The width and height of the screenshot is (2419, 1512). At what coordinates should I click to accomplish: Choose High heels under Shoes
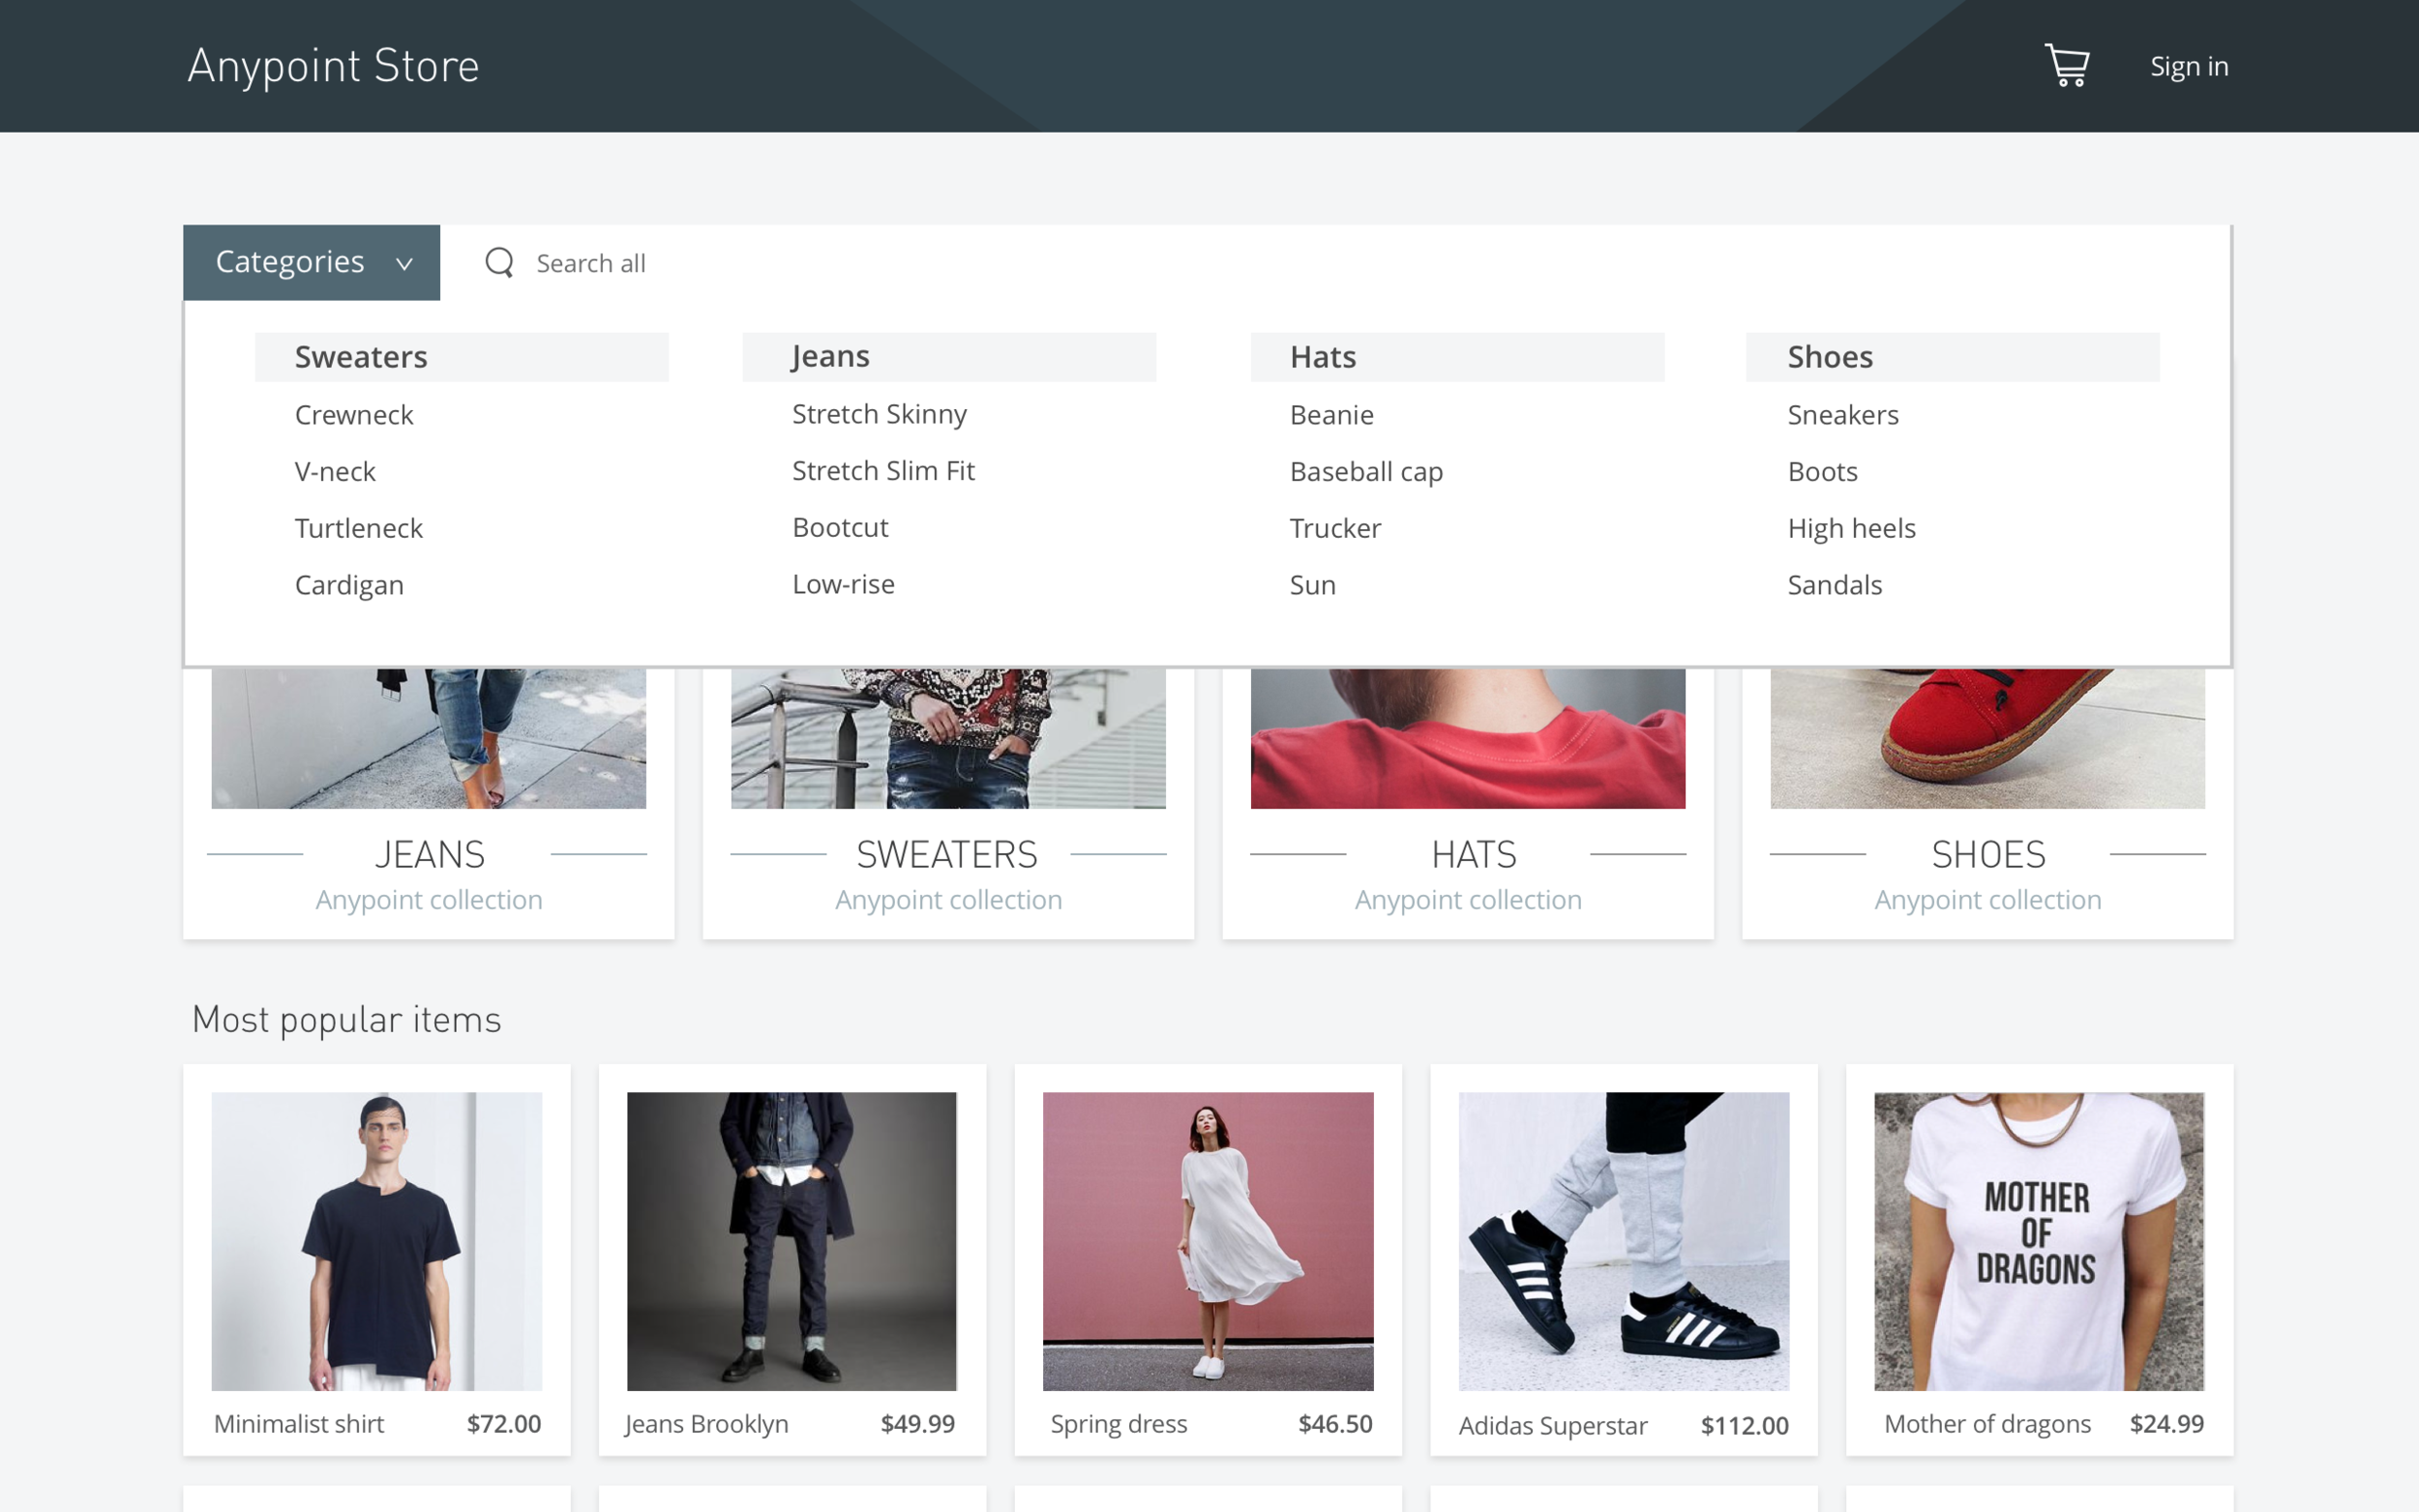coord(1851,528)
